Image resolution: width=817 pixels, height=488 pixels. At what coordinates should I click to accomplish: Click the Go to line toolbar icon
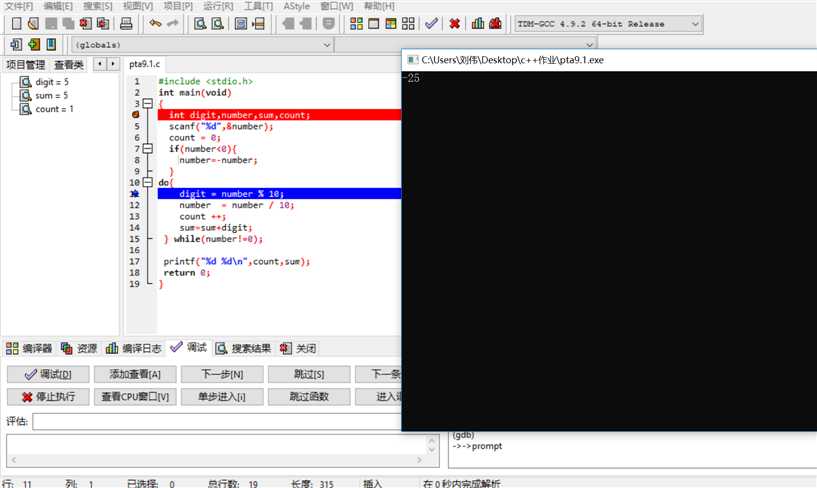click(x=258, y=23)
